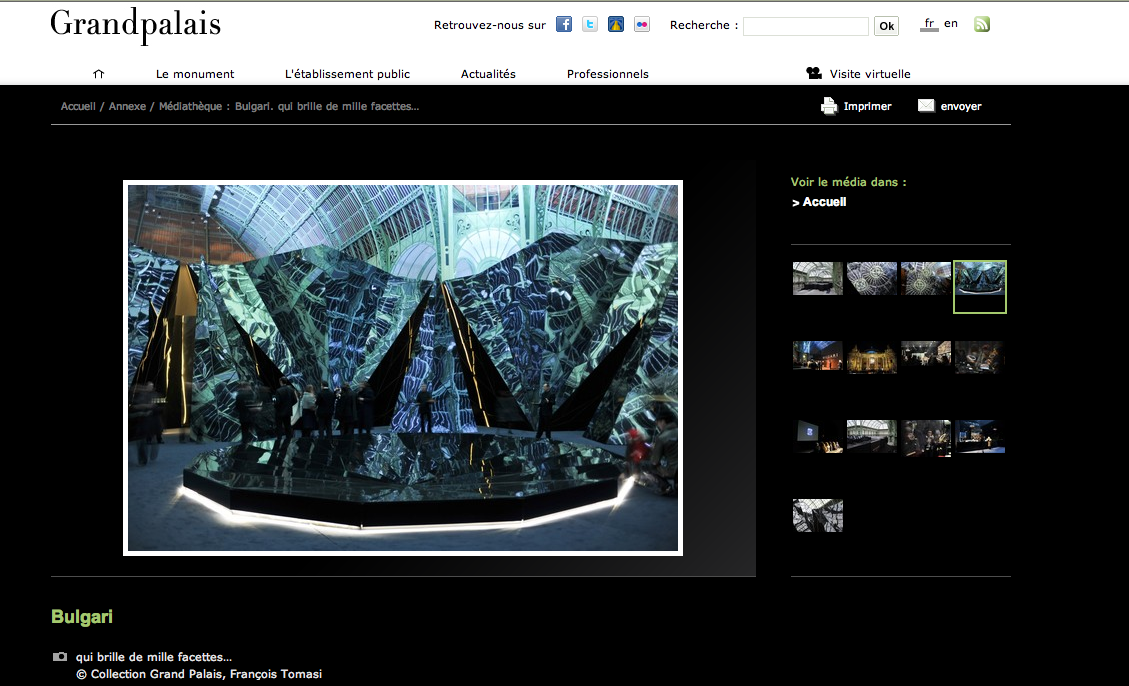
Task: Open the blue-lit thumbnail with the Bulgari sign
Action: 818,357
